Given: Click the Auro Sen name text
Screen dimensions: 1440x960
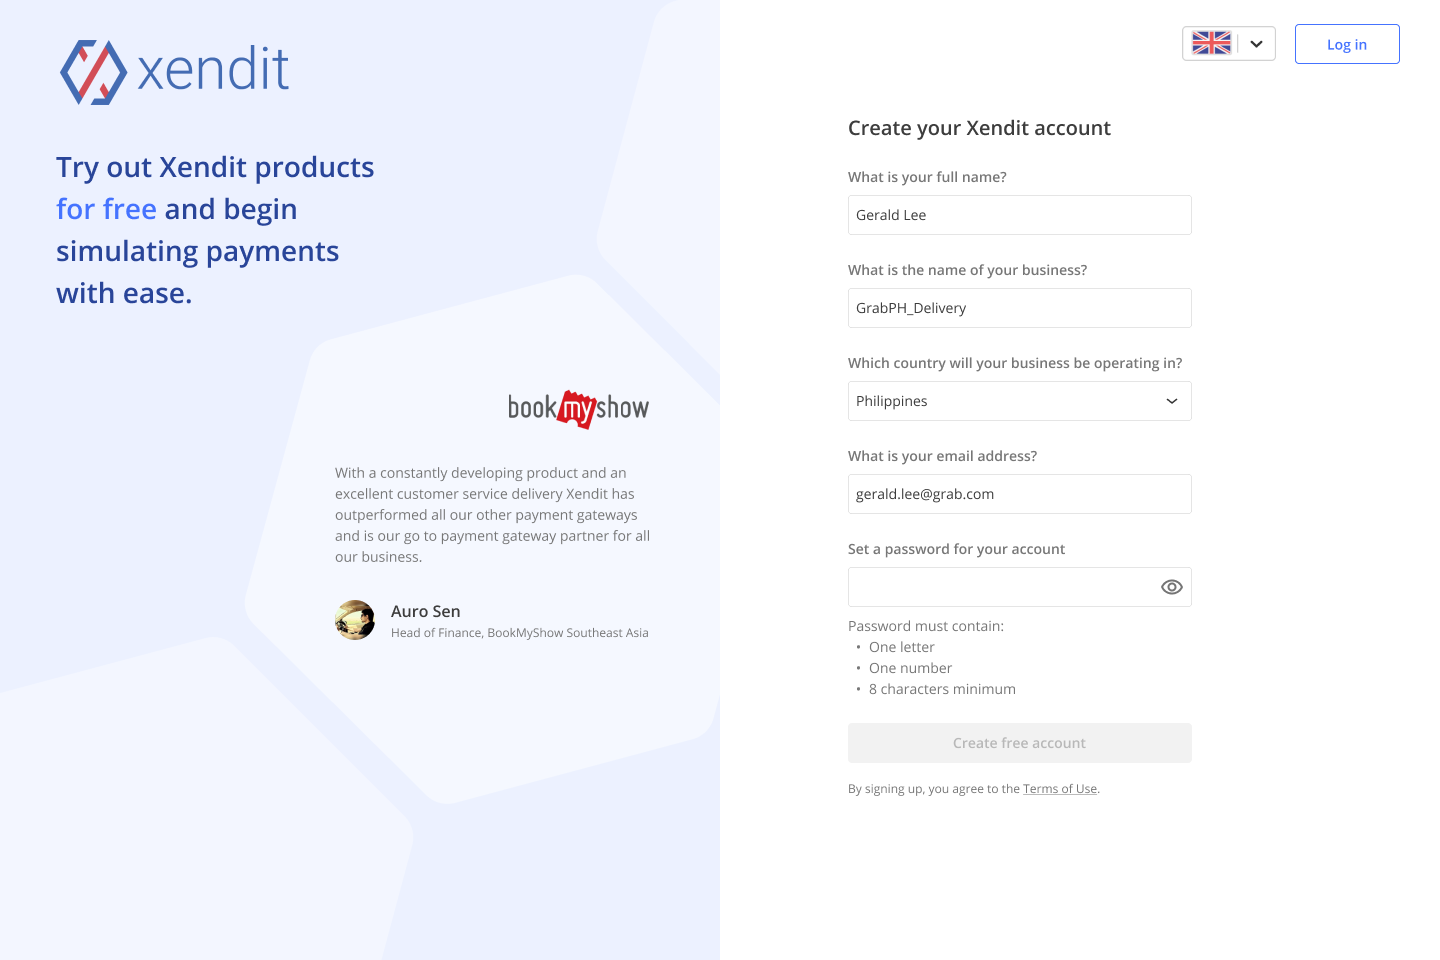Looking at the screenshot, I should coord(425,611).
